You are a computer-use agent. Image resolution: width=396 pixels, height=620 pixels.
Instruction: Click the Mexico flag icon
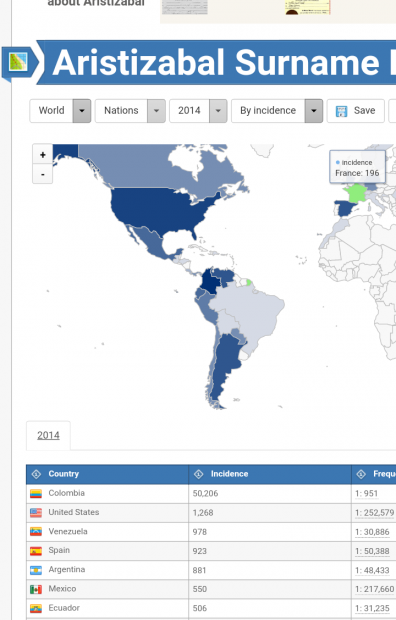point(36,589)
